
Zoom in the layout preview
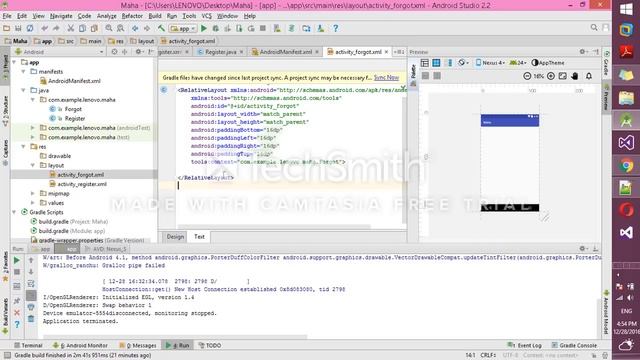551,76
